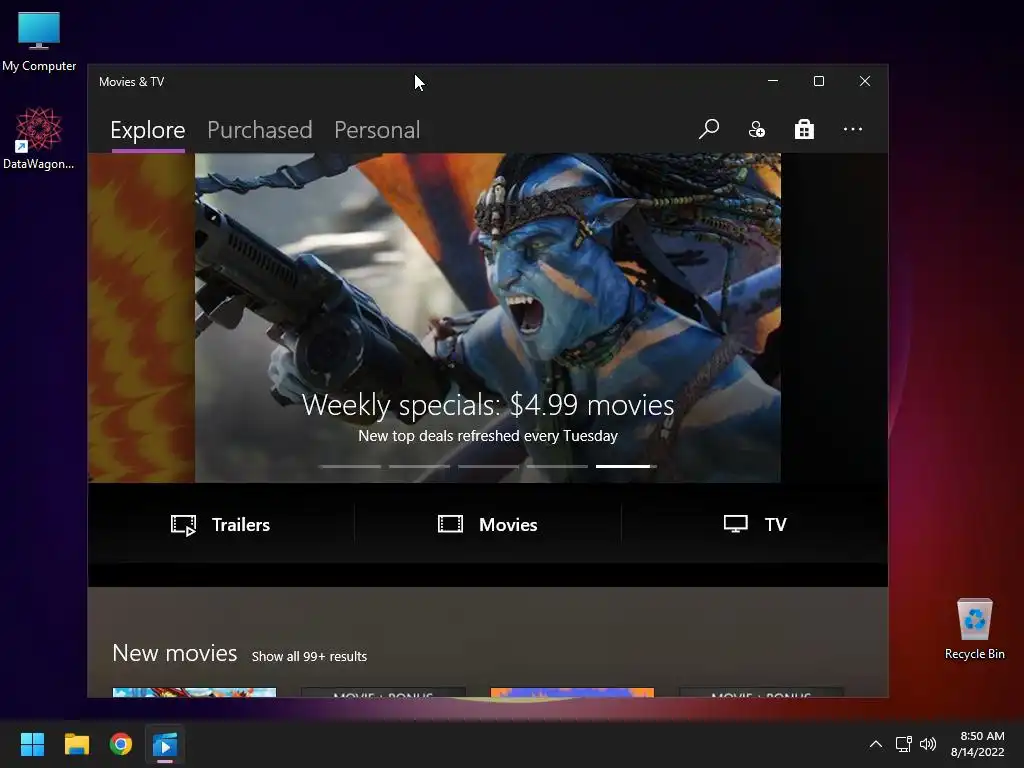
Task: Click the volume speaker icon
Action: tap(927, 744)
